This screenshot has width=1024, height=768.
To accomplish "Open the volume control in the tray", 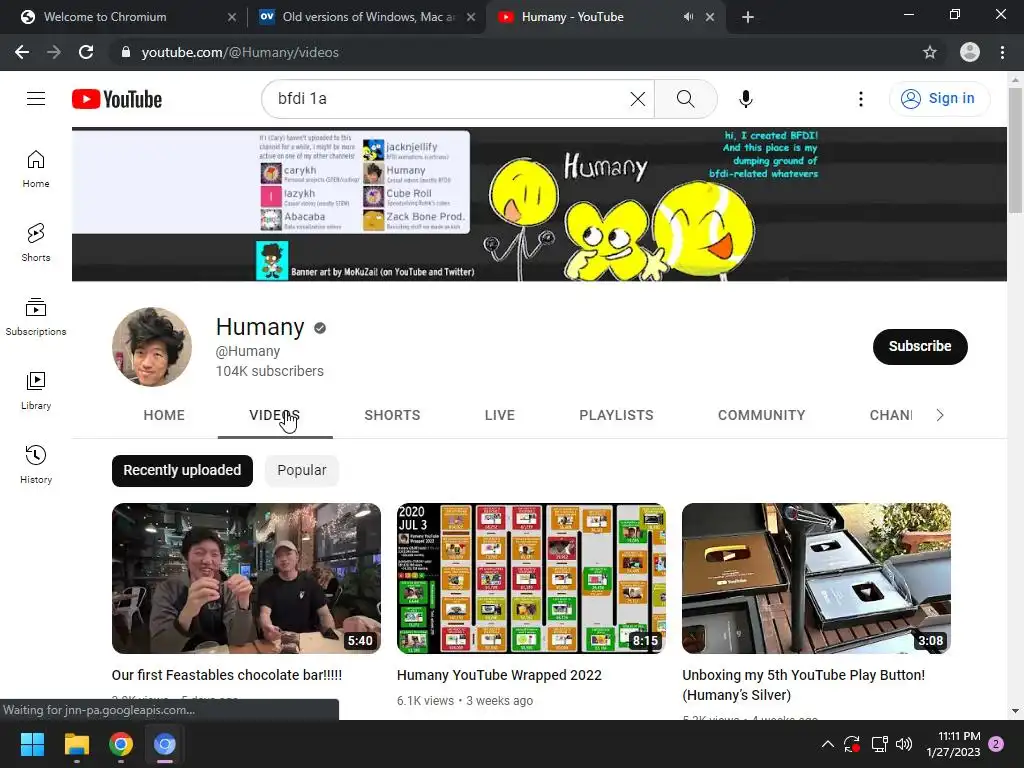I will (x=904, y=744).
